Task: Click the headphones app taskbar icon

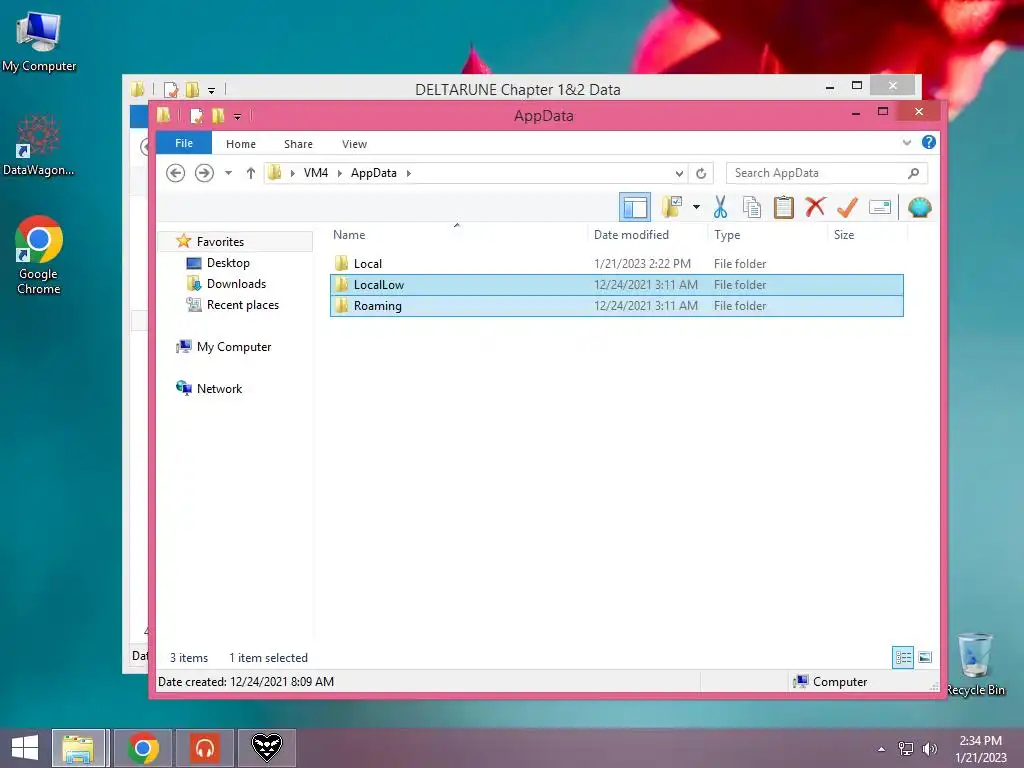Action: click(x=205, y=748)
